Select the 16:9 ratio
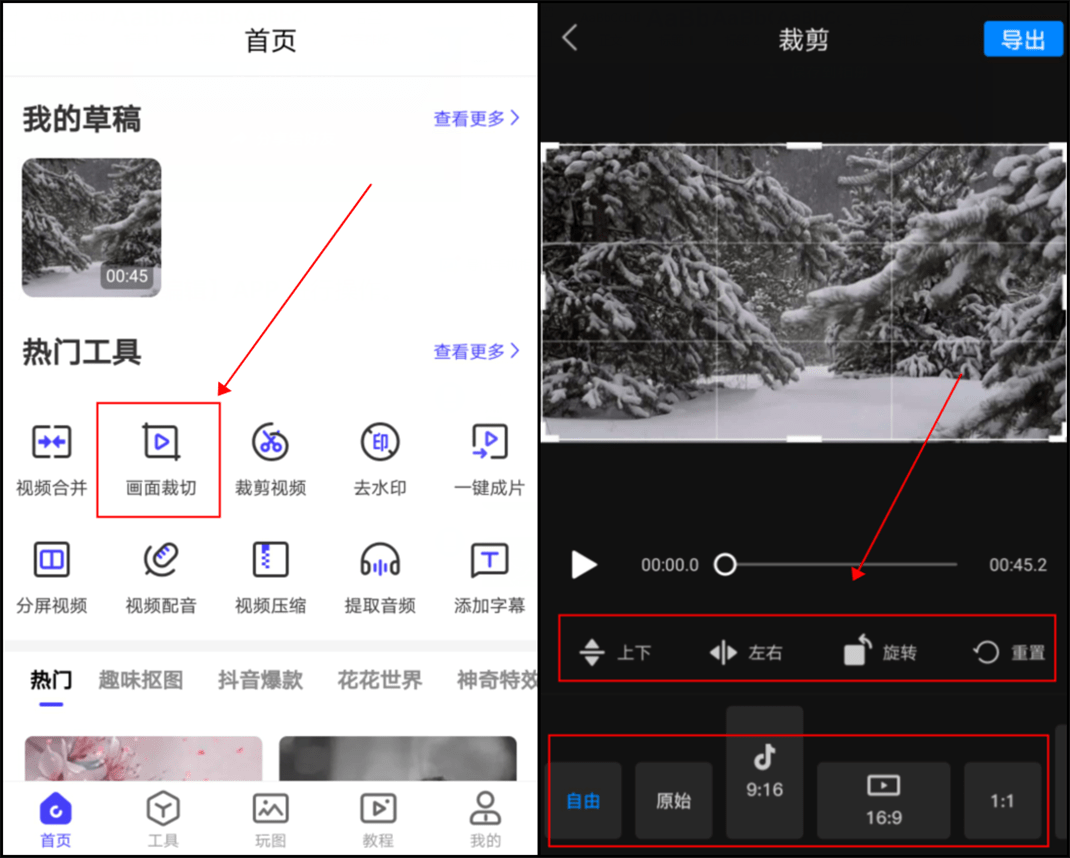Screen dimensions: 1070x858 point(884,800)
